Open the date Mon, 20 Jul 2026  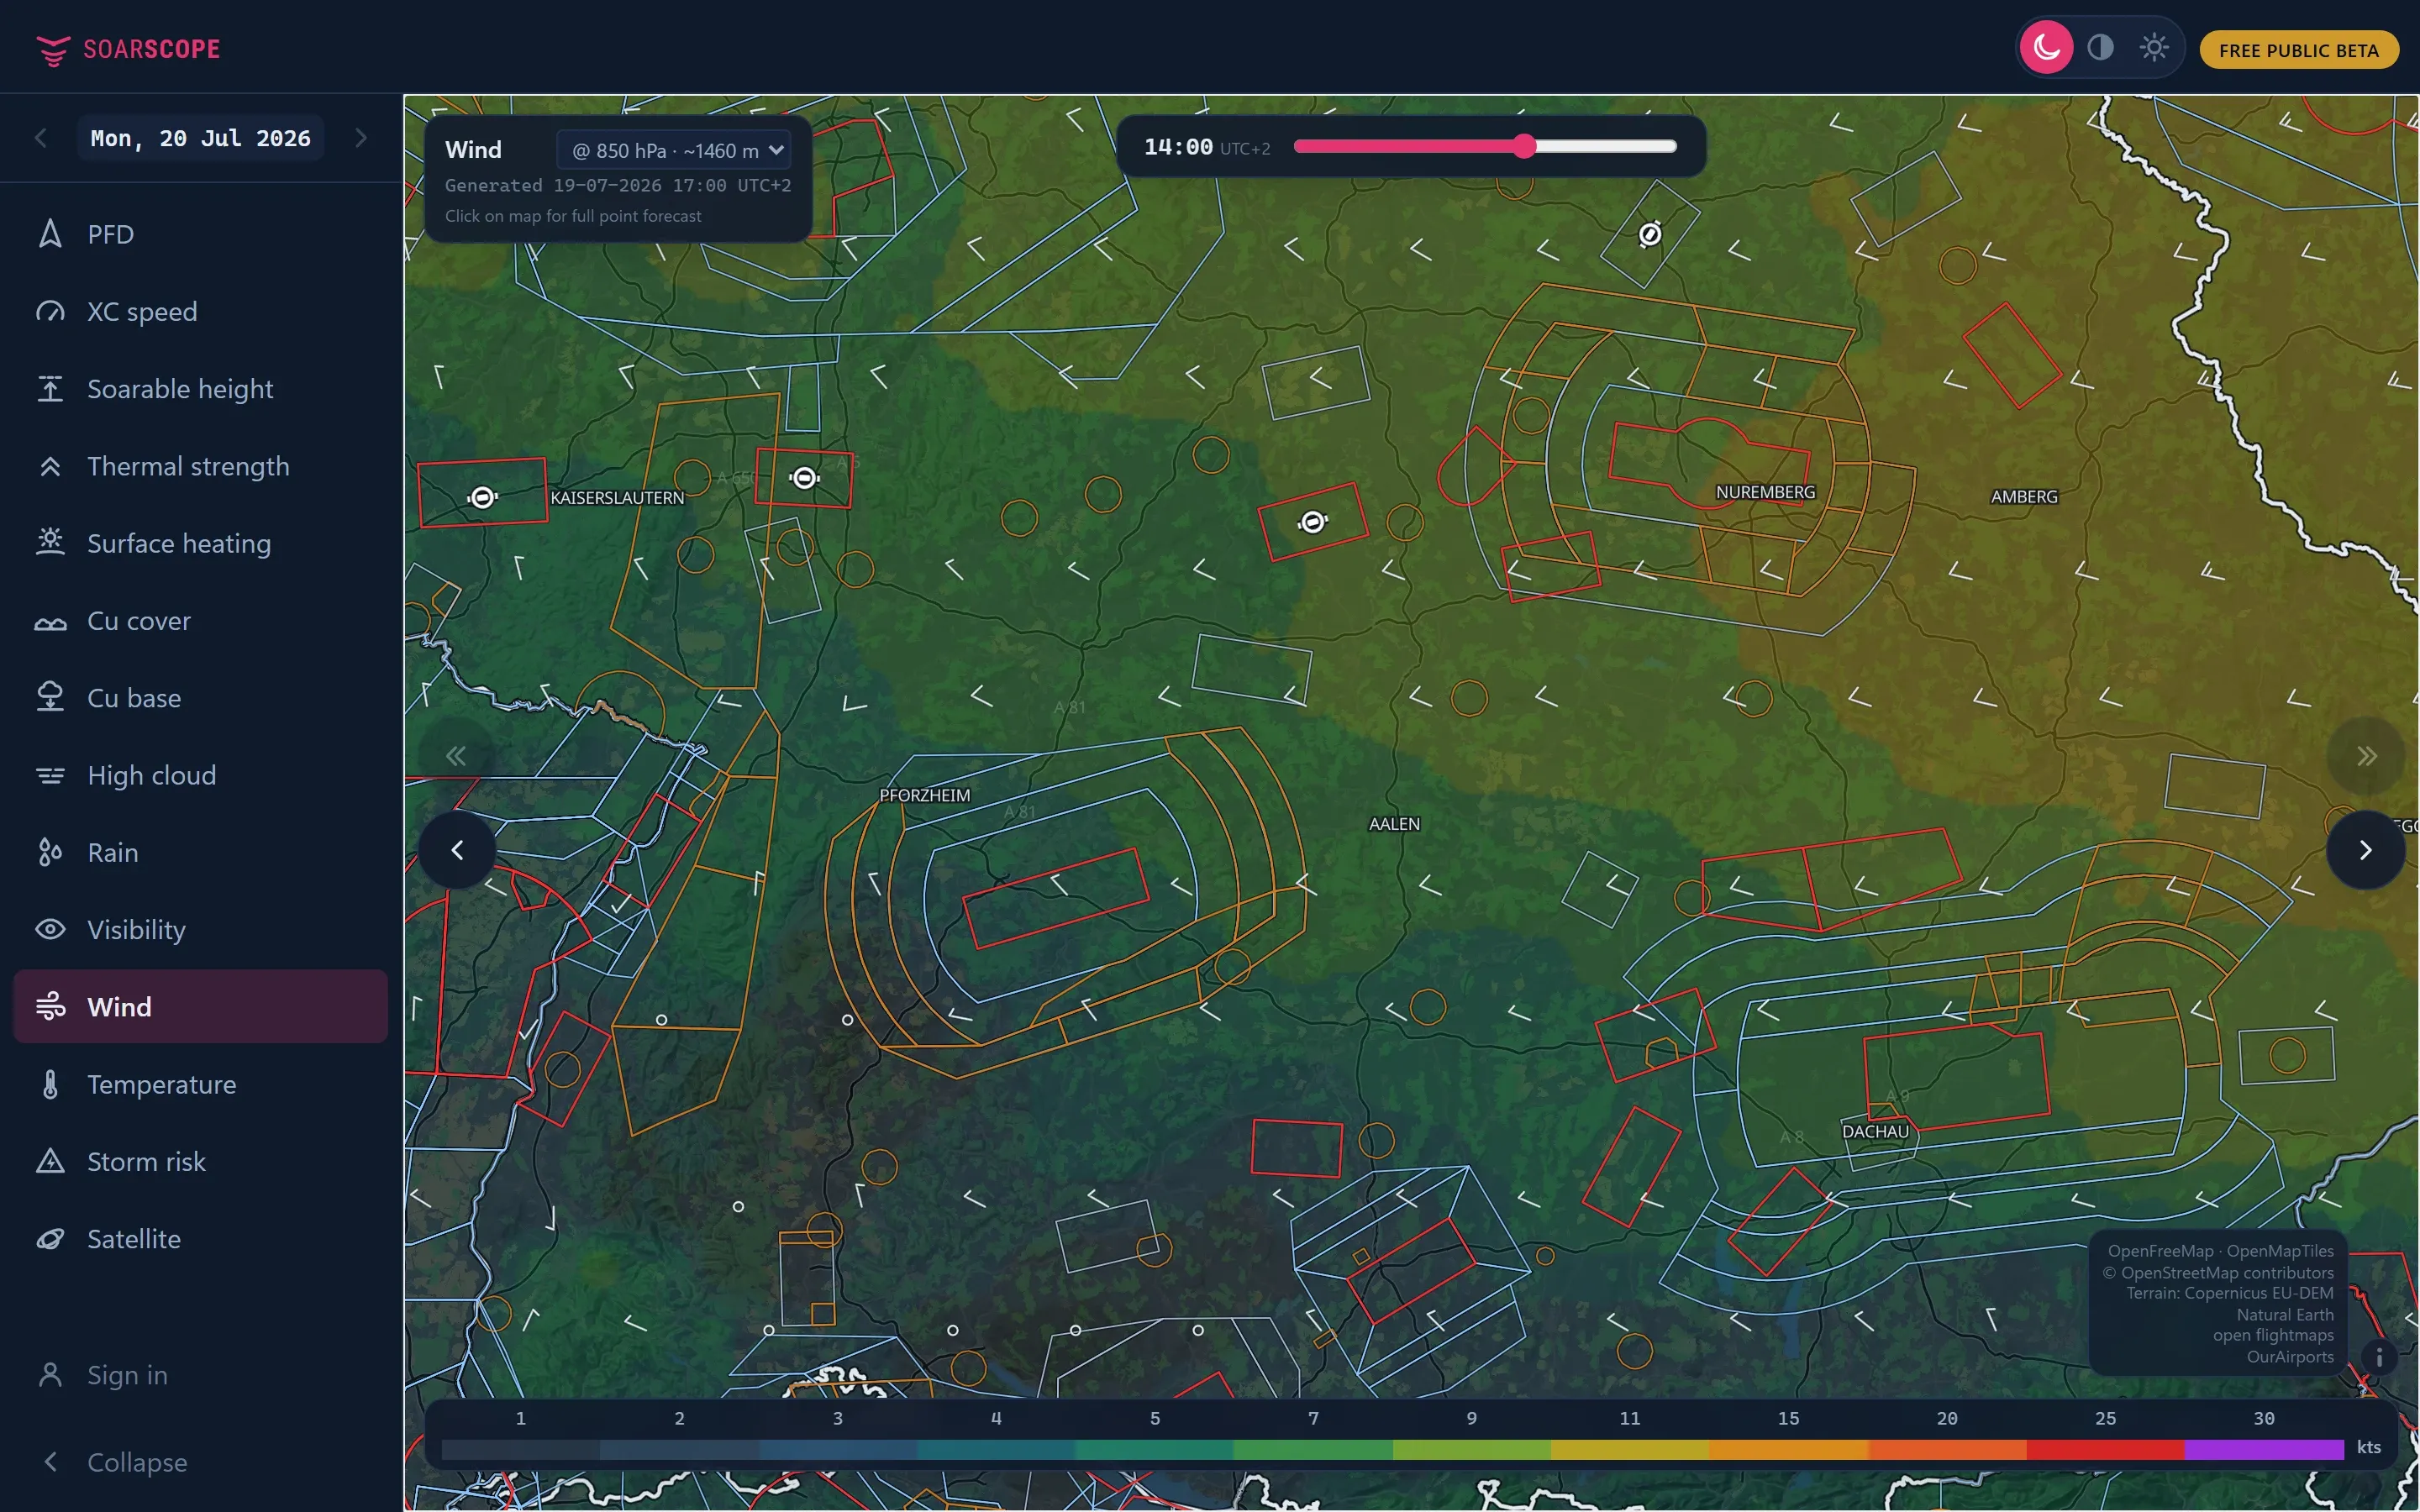[200, 138]
